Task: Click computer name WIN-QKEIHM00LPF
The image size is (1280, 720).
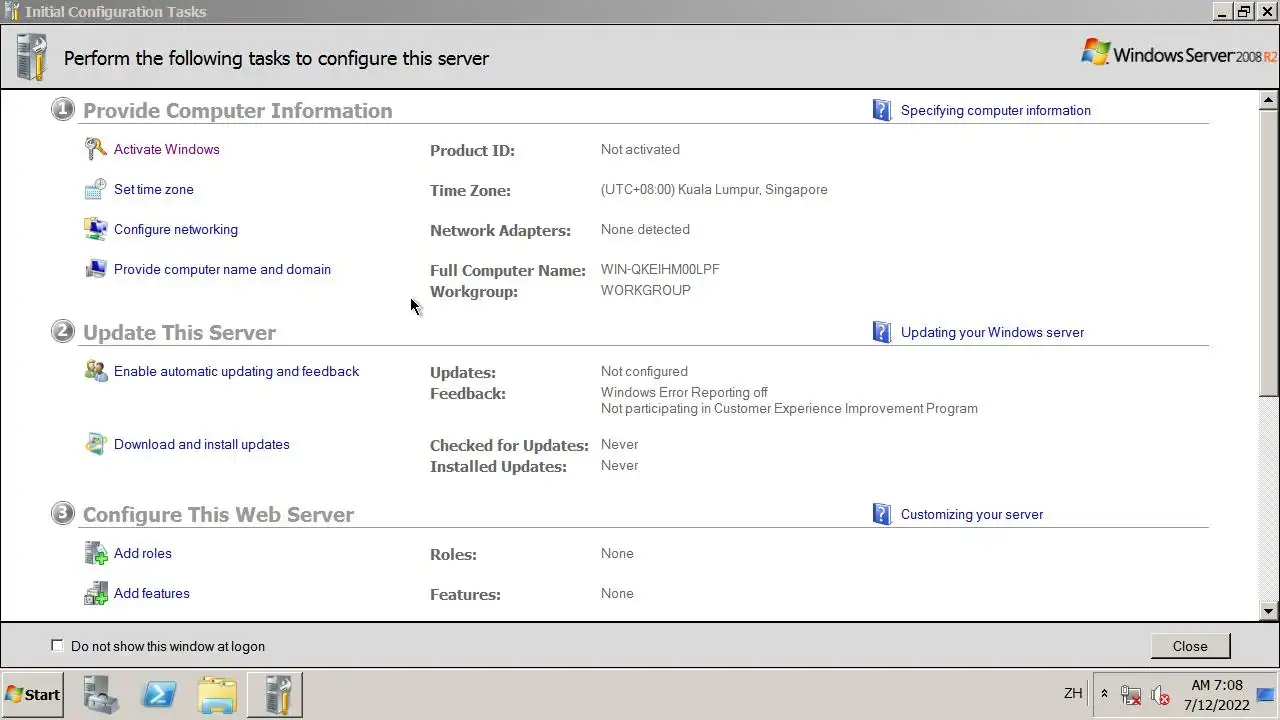Action: tap(660, 269)
